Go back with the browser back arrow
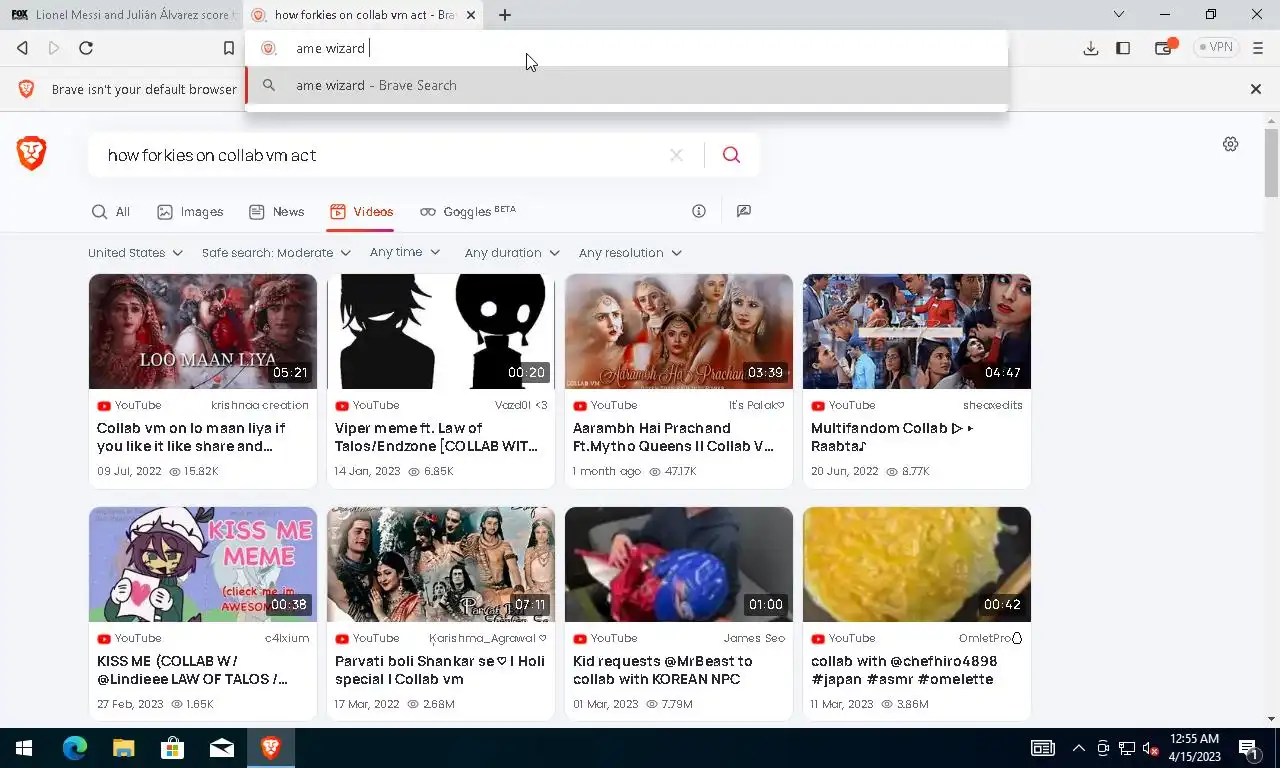Viewport: 1280px width, 768px height. point(22,48)
